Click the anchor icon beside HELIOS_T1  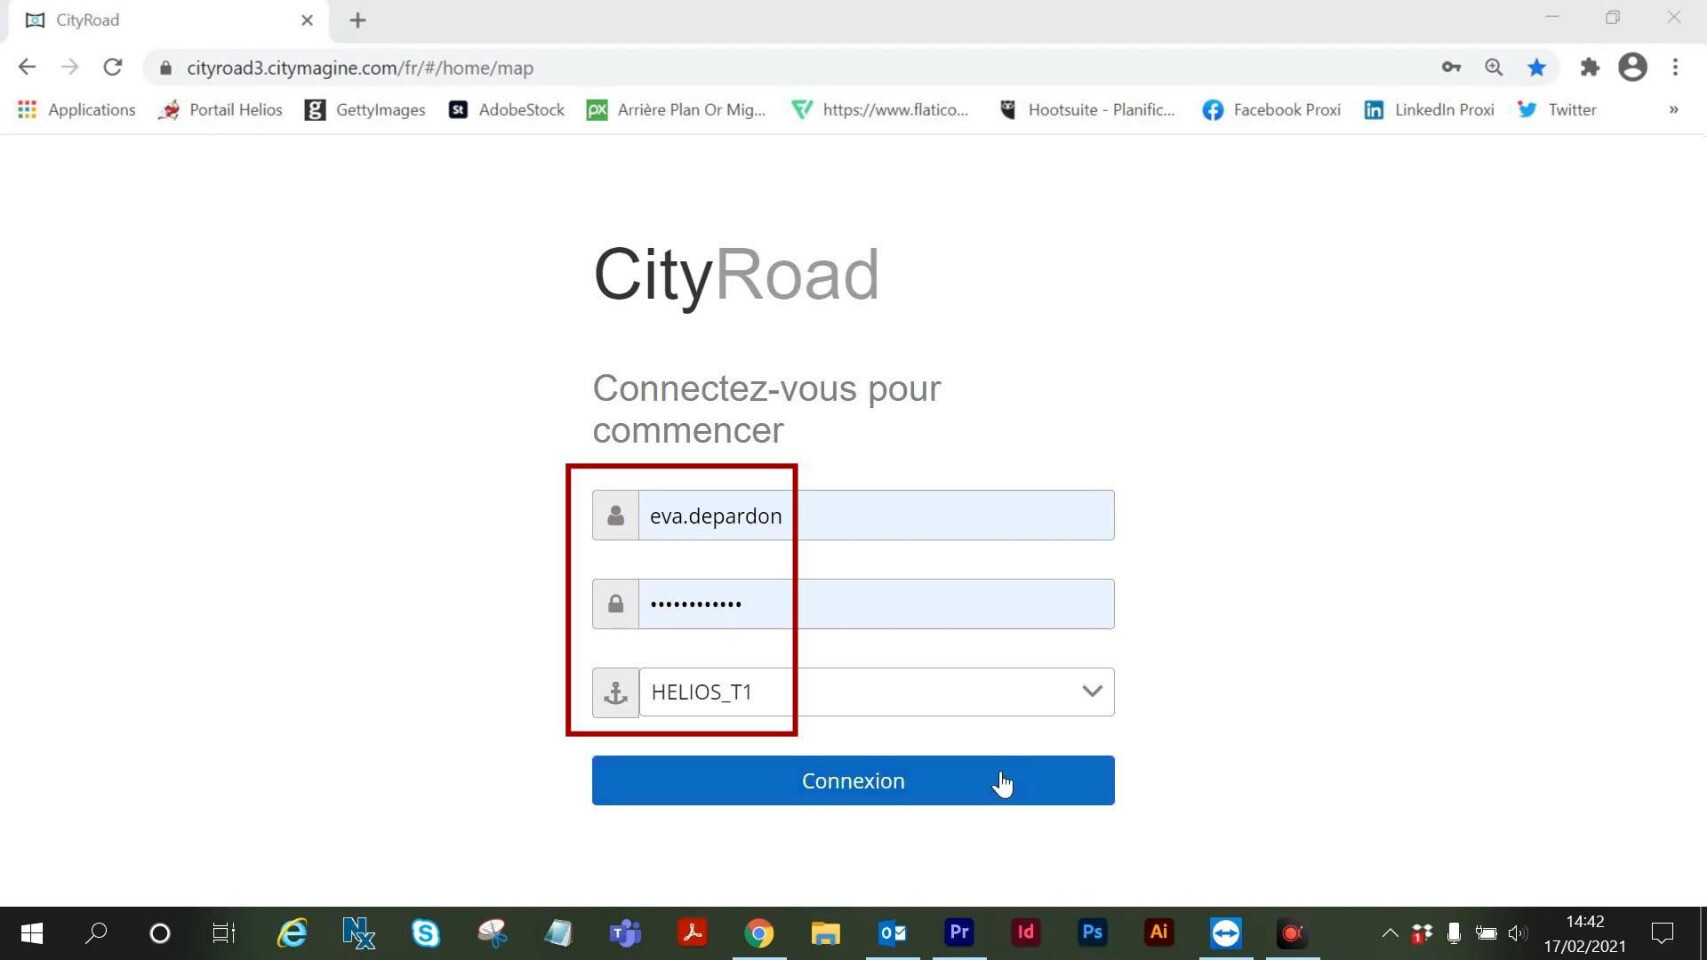(616, 692)
